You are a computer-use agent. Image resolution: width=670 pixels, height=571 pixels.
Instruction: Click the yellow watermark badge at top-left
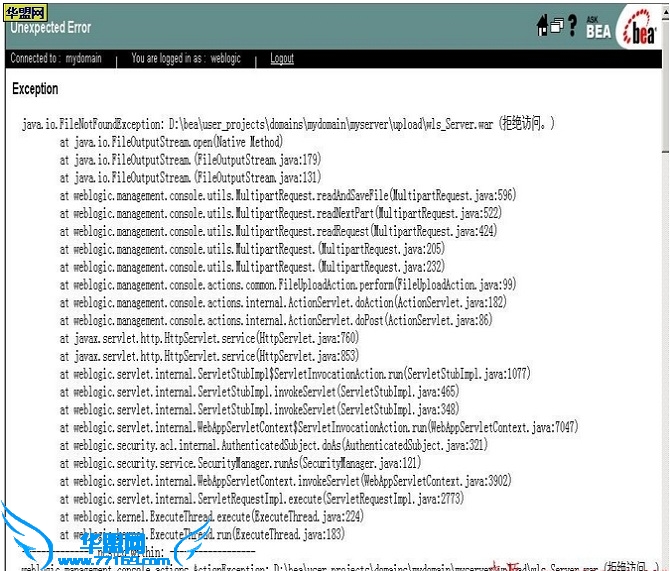(24, 12)
